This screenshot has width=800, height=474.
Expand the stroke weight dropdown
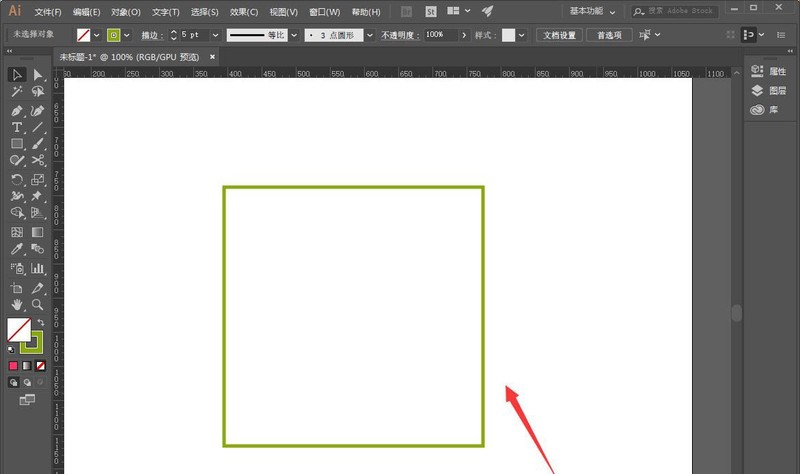click(x=216, y=34)
